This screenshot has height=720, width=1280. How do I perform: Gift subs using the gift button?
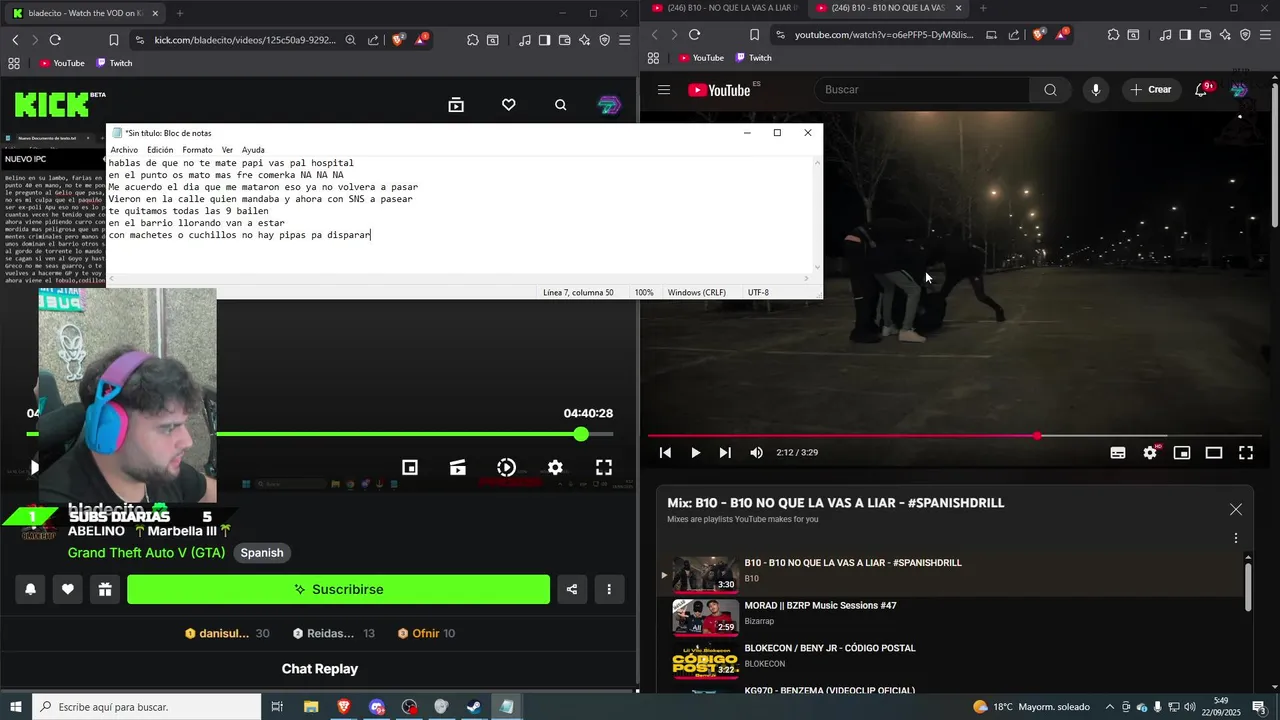coord(104,589)
